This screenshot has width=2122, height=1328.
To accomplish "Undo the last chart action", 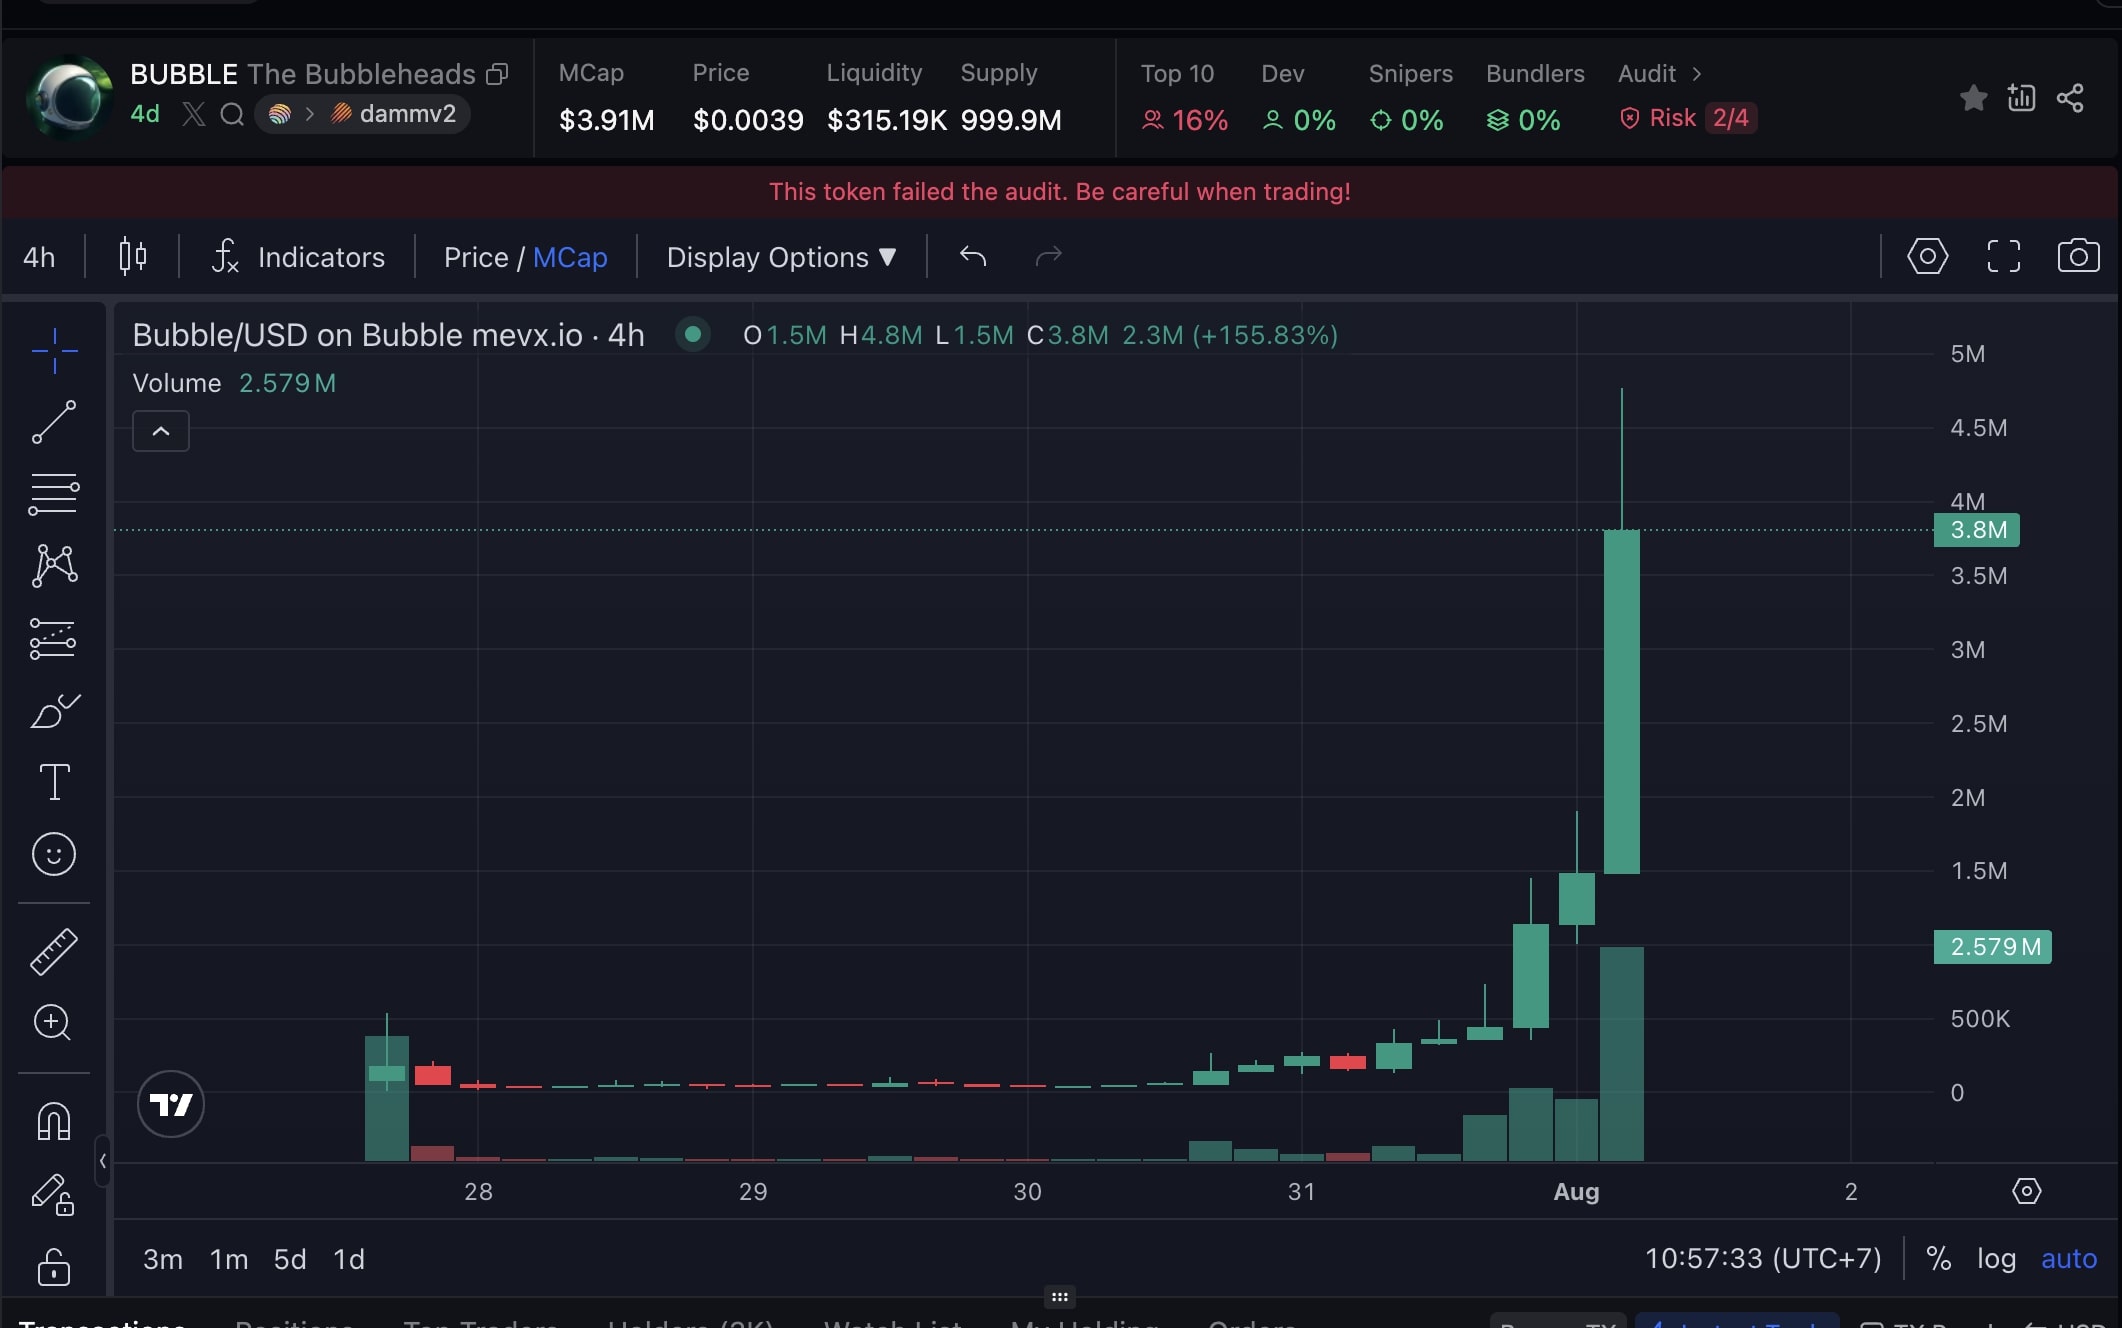I will point(973,256).
